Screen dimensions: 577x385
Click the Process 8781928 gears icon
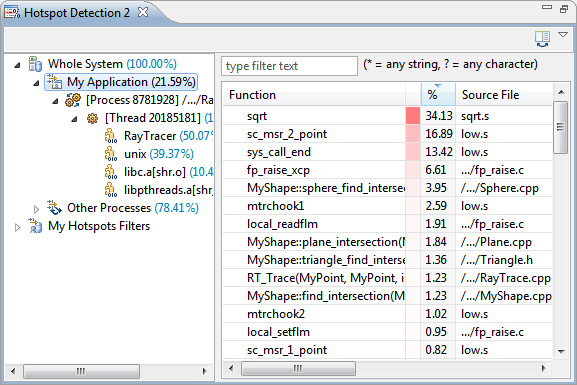(73, 99)
